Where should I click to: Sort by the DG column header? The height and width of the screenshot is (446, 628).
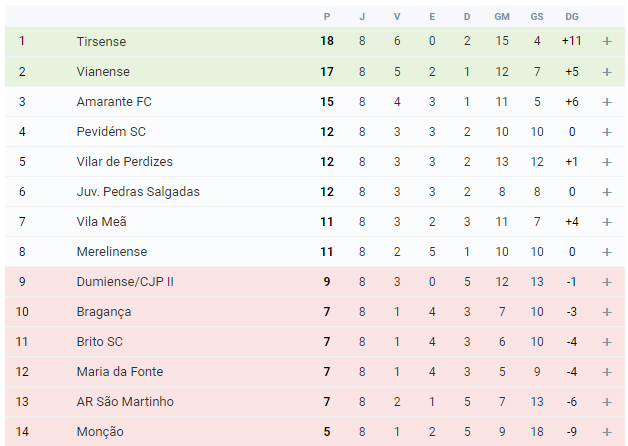pos(572,16)
